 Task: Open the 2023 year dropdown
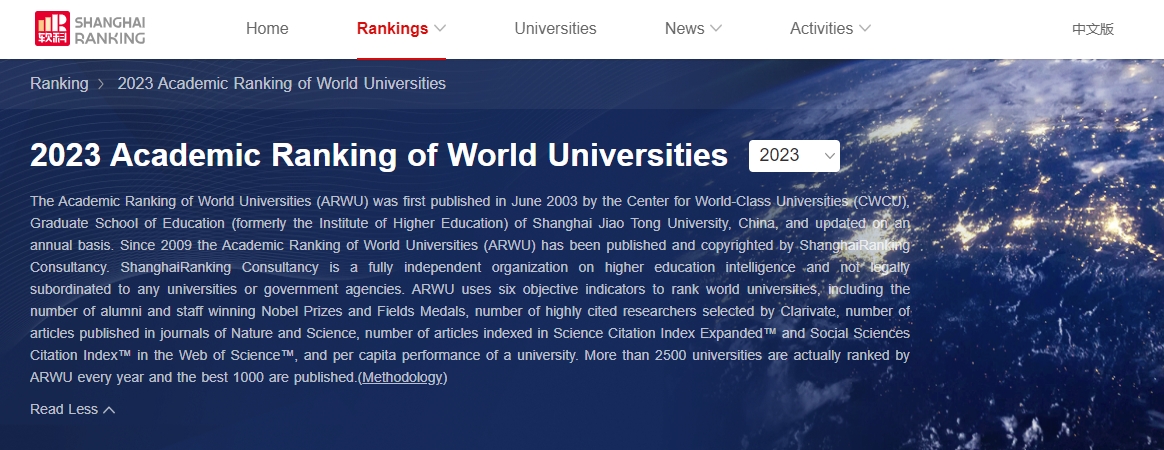pos(794,156)
